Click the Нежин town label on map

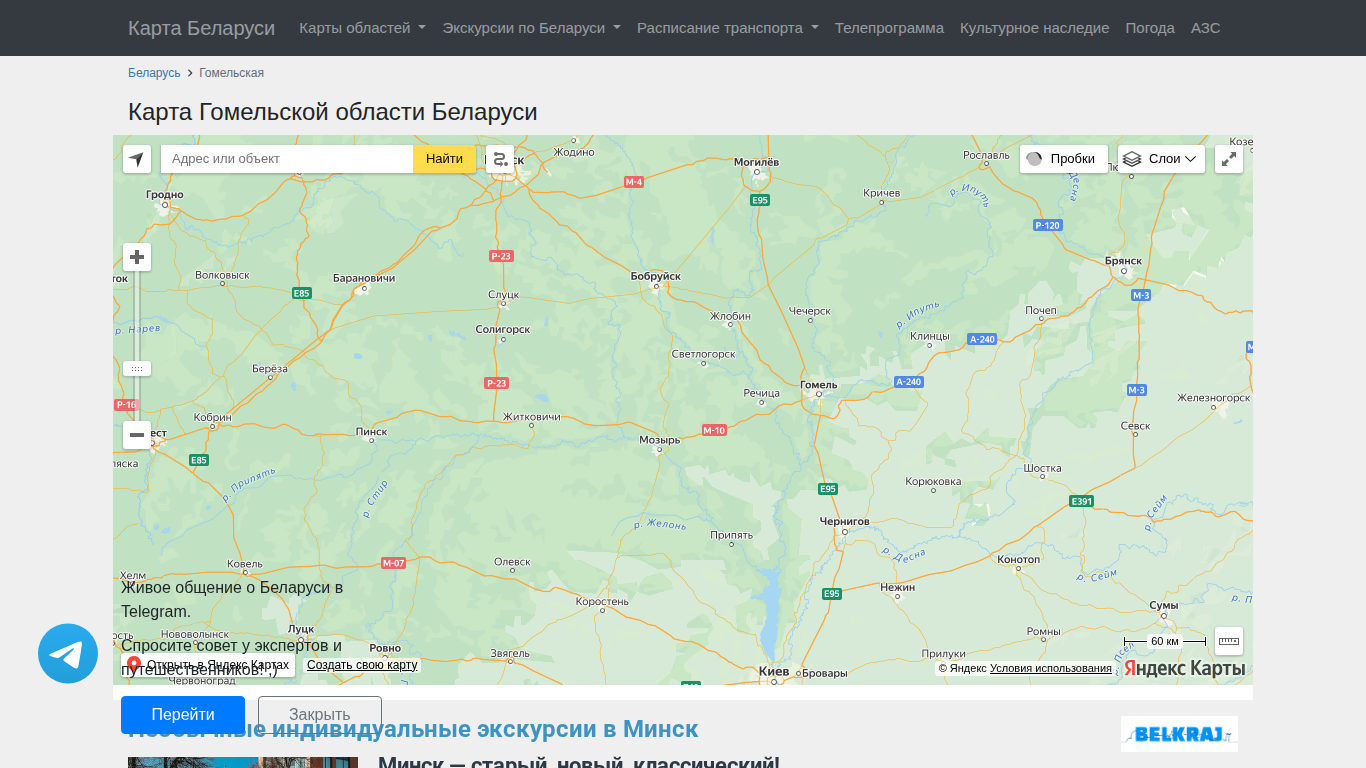coord(897,588)
